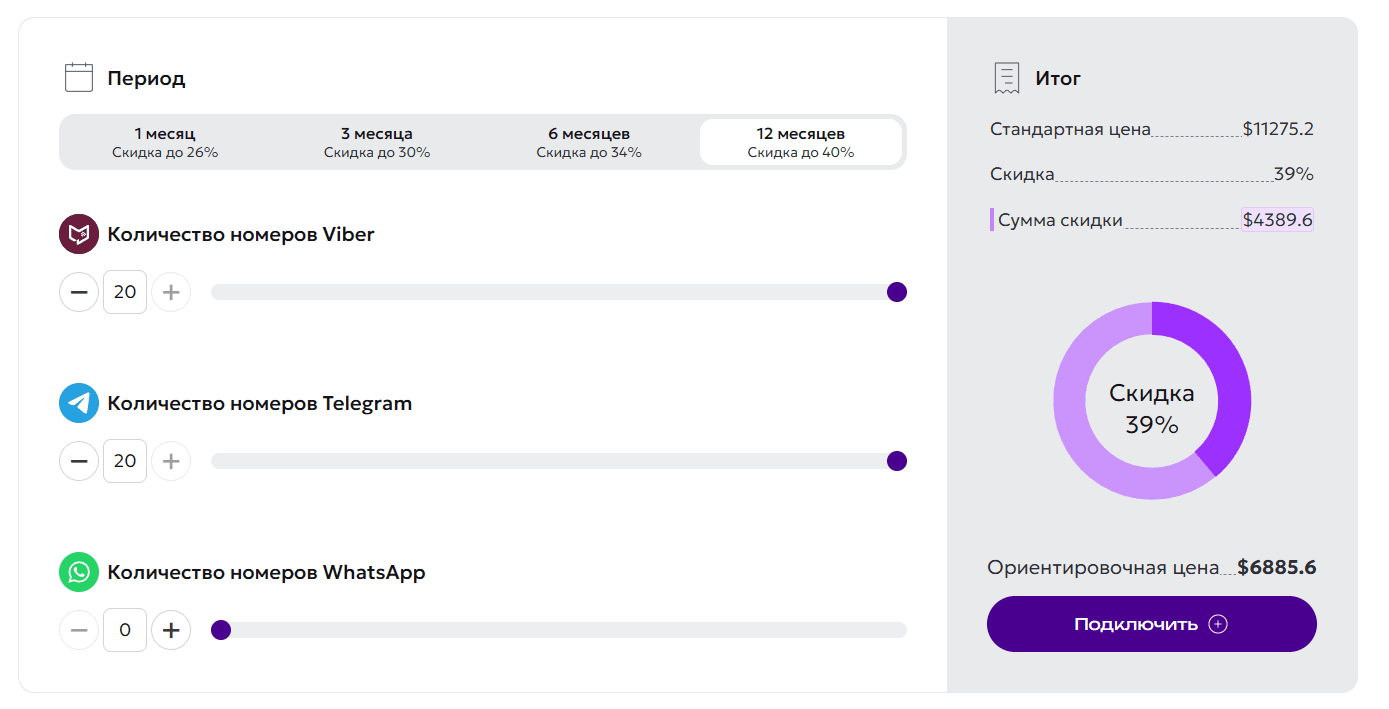The image size is (1389, 709).
Task: Click the Сумма скидки label
Action: [1060, 220]
